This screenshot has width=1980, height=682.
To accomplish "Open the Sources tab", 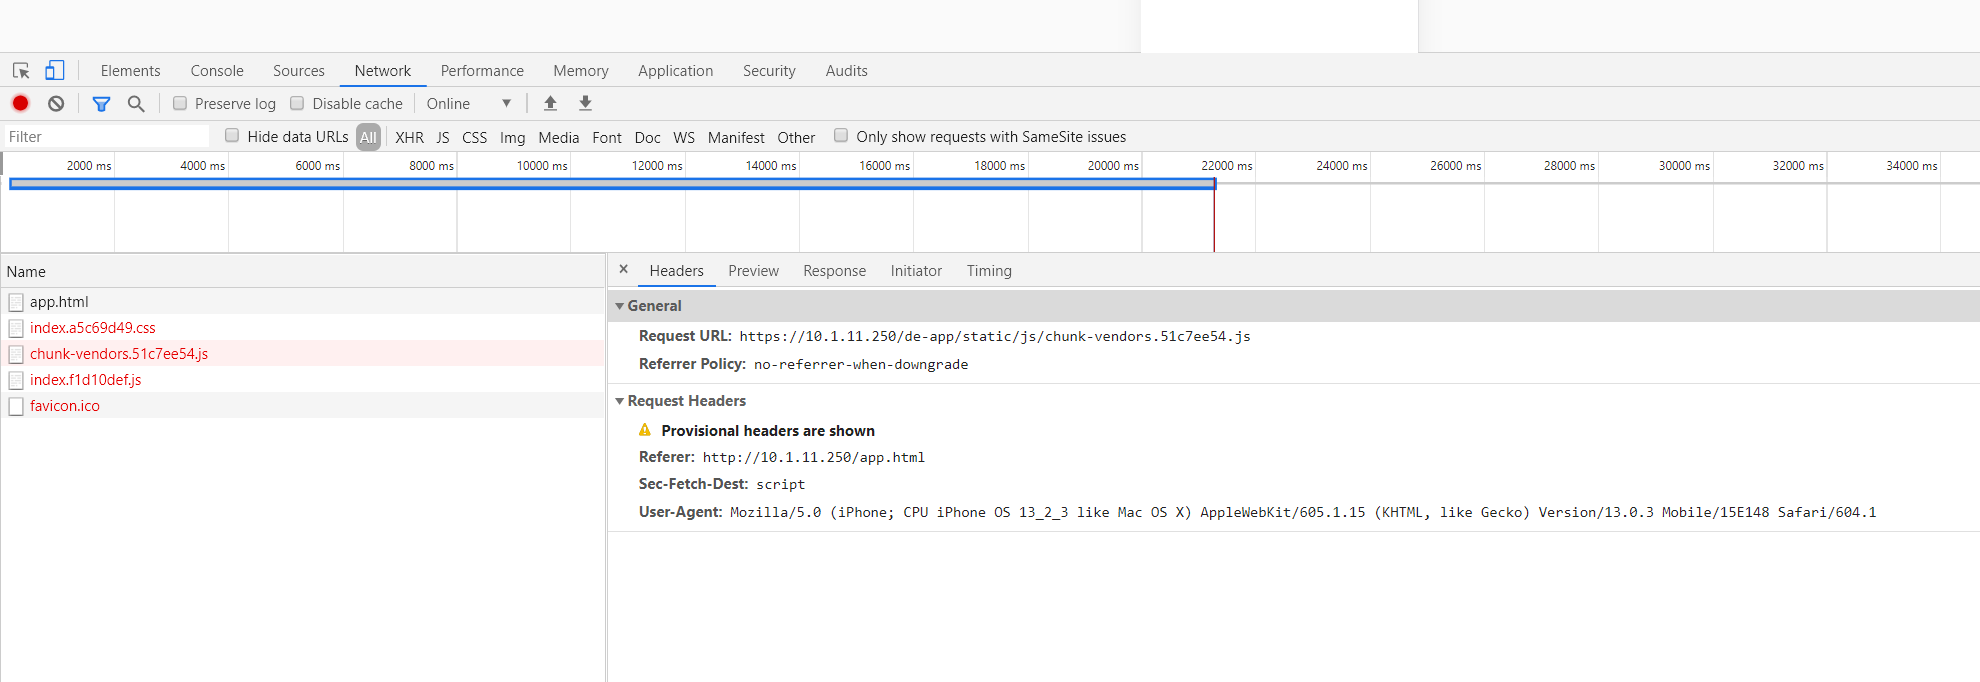I will pyautogui.click(x=299, y=71).
